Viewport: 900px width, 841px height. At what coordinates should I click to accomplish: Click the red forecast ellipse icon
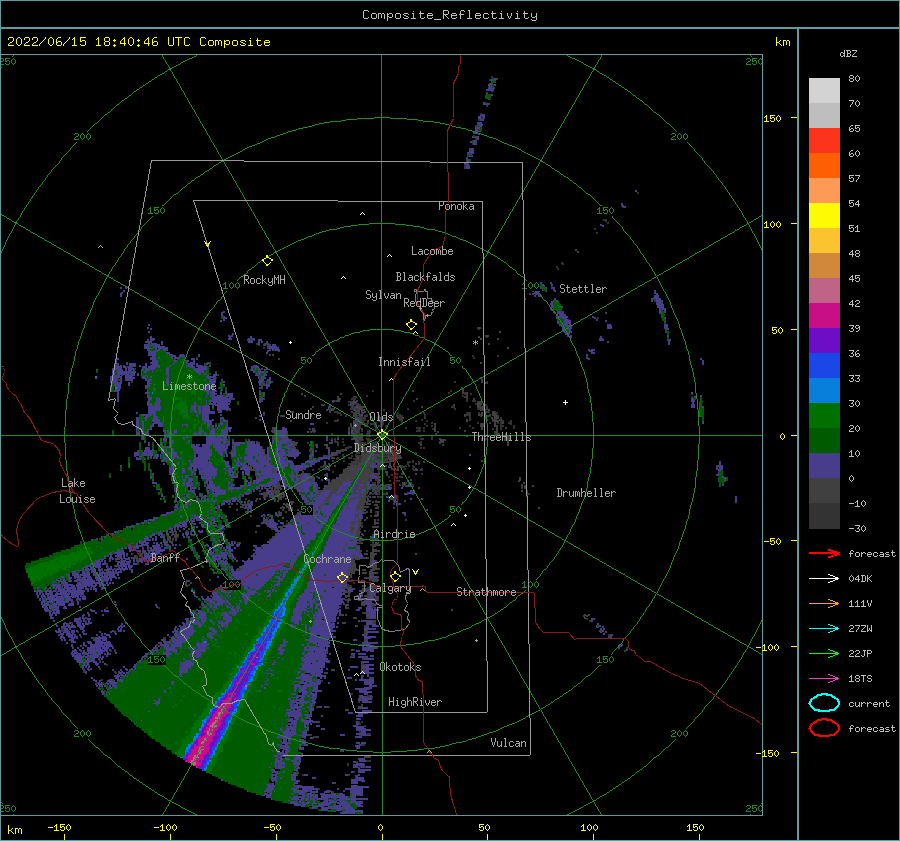coord(824,728)
